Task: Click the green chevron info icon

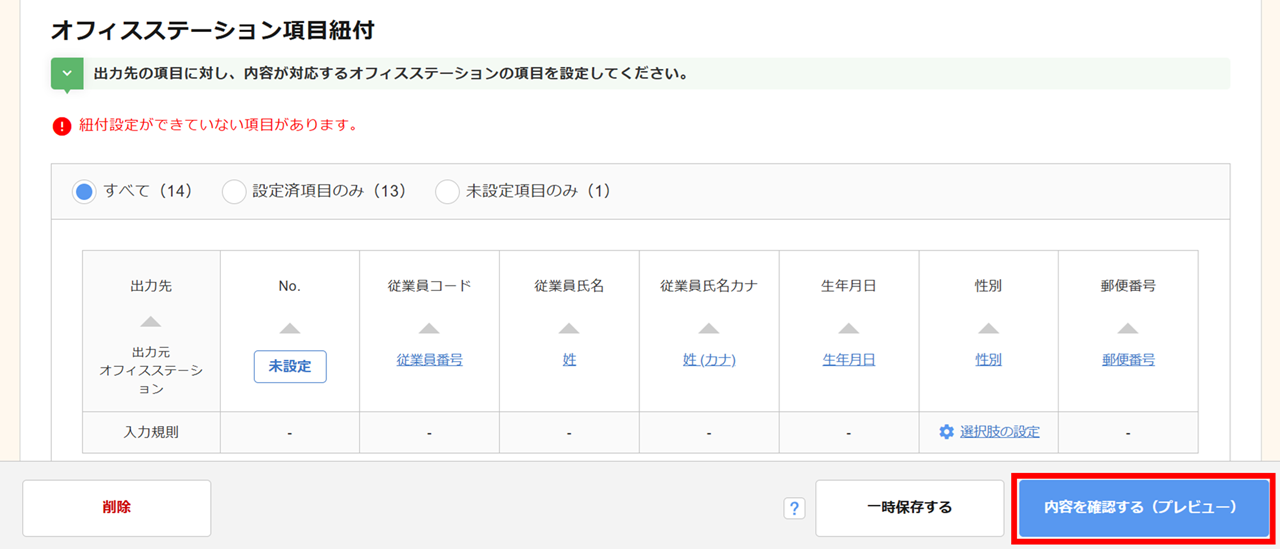Action: point(67,74)
